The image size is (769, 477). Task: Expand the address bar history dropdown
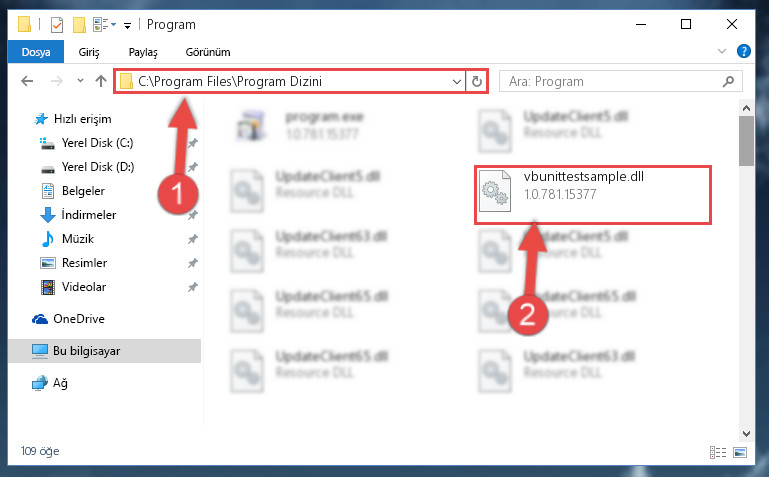pyautogui.click(x=457, y=81)
